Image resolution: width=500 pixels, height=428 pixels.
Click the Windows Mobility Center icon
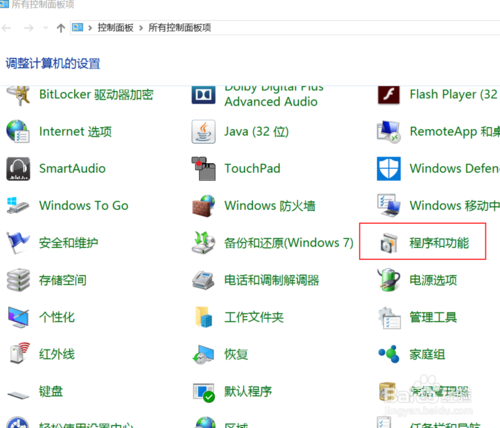pyautogui.click(x=389, y=205)
